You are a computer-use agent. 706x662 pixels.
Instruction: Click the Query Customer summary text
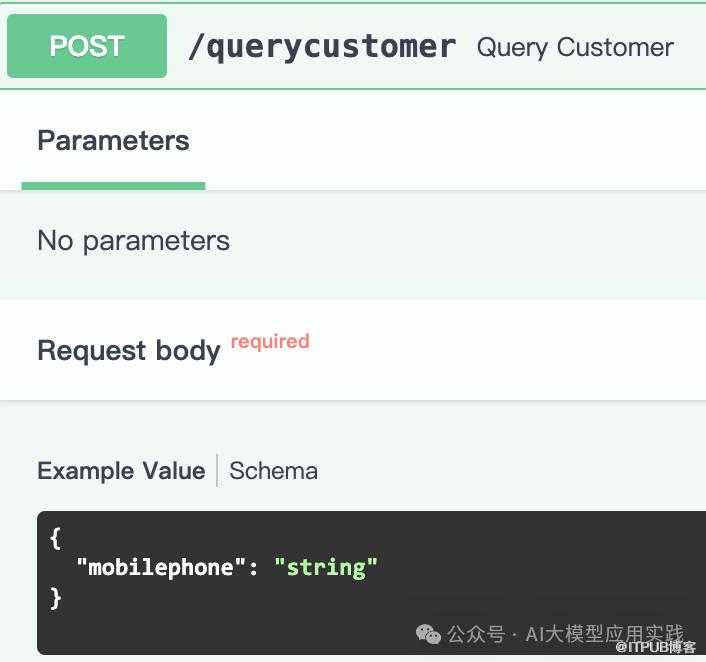[x=575, y=47]
